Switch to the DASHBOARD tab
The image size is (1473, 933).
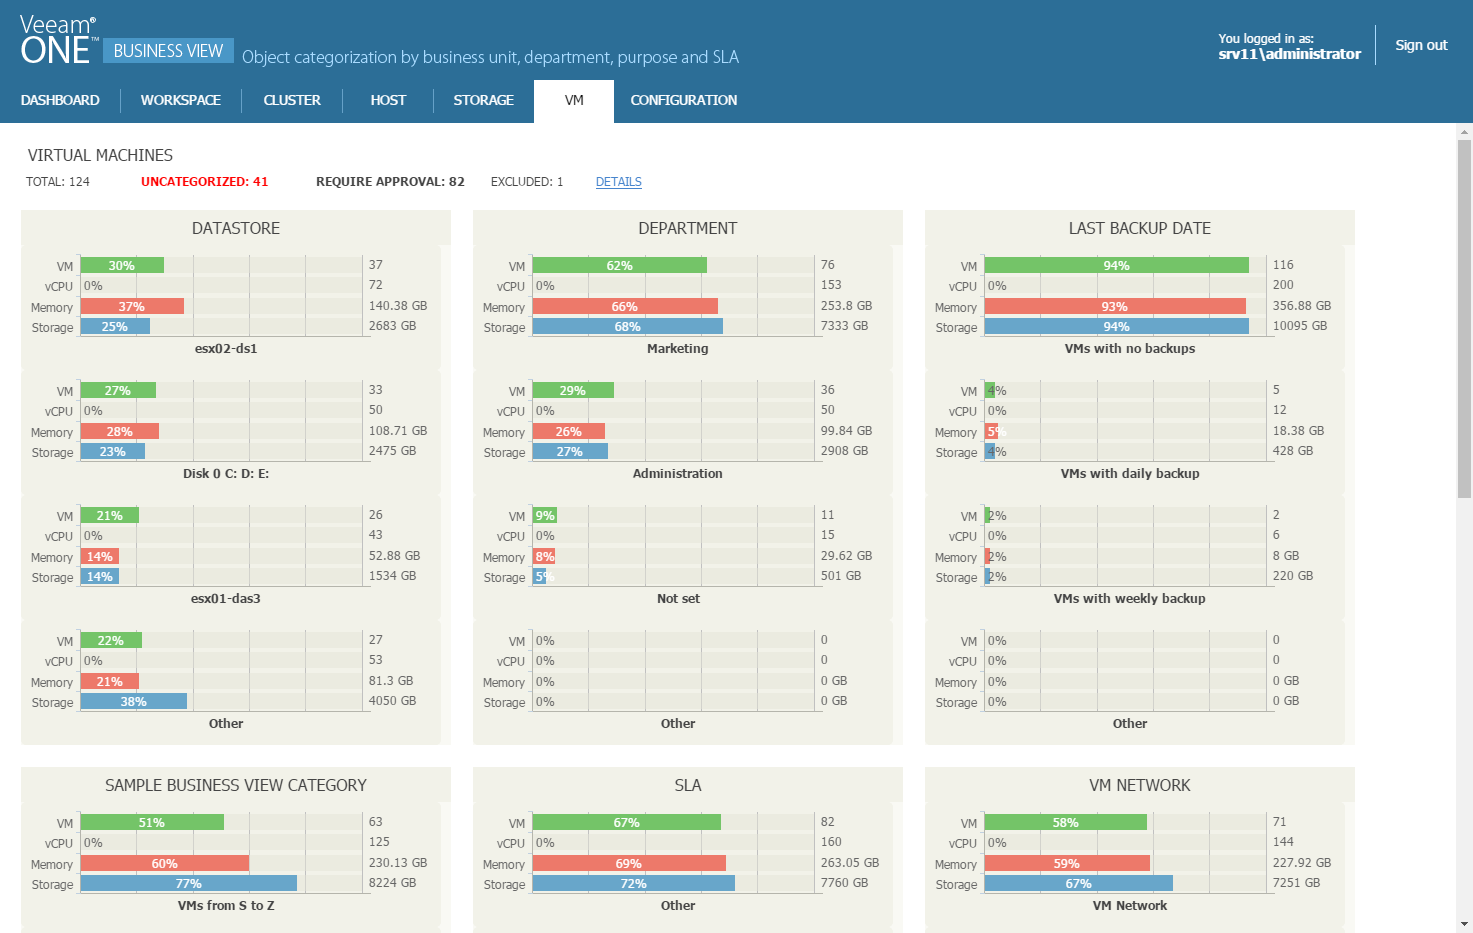(60, 100)
